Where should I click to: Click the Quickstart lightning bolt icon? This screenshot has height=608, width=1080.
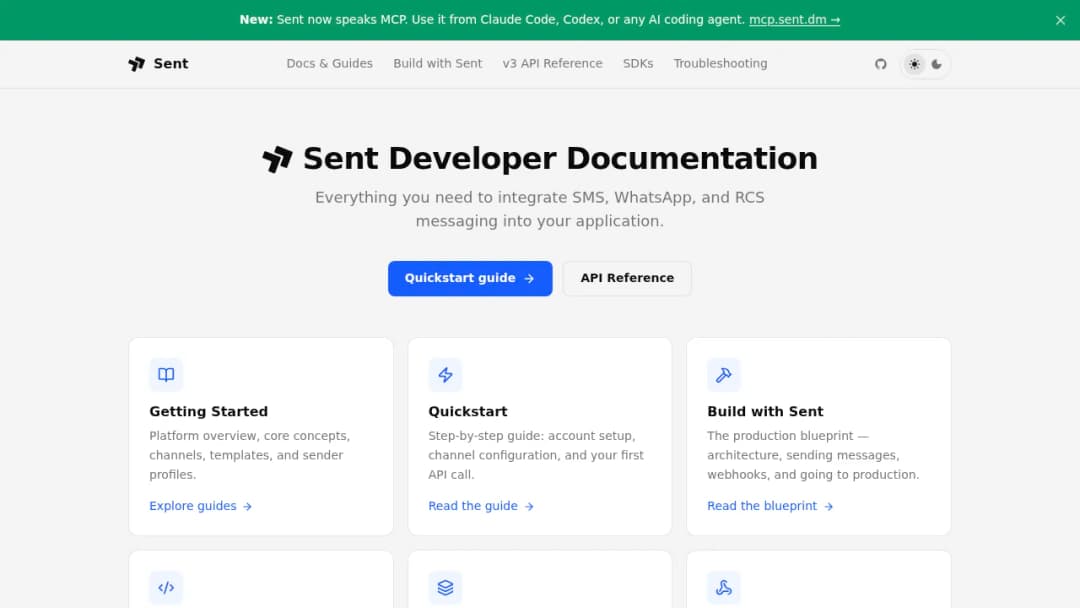point(445,375)
